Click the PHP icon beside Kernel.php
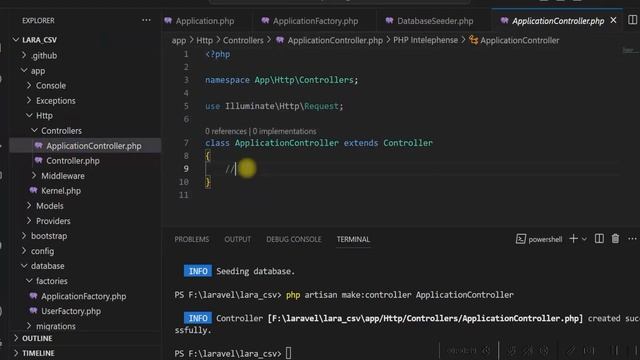This screenshot has height=360, width=640. tap(33, 191)
